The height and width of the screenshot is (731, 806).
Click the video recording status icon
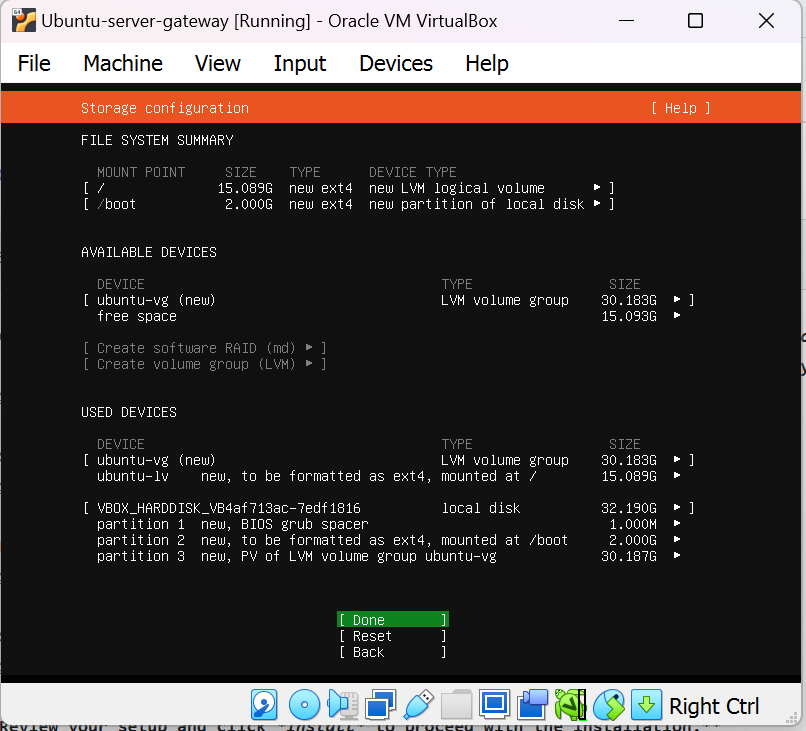pos(533,705)
